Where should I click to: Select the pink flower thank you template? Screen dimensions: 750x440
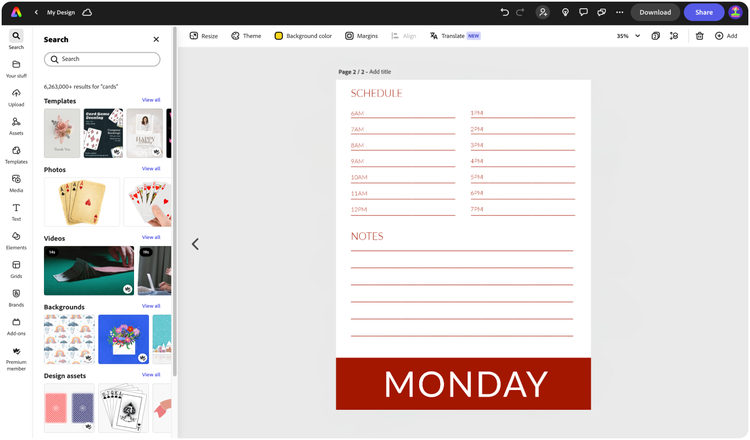point(62,133)
